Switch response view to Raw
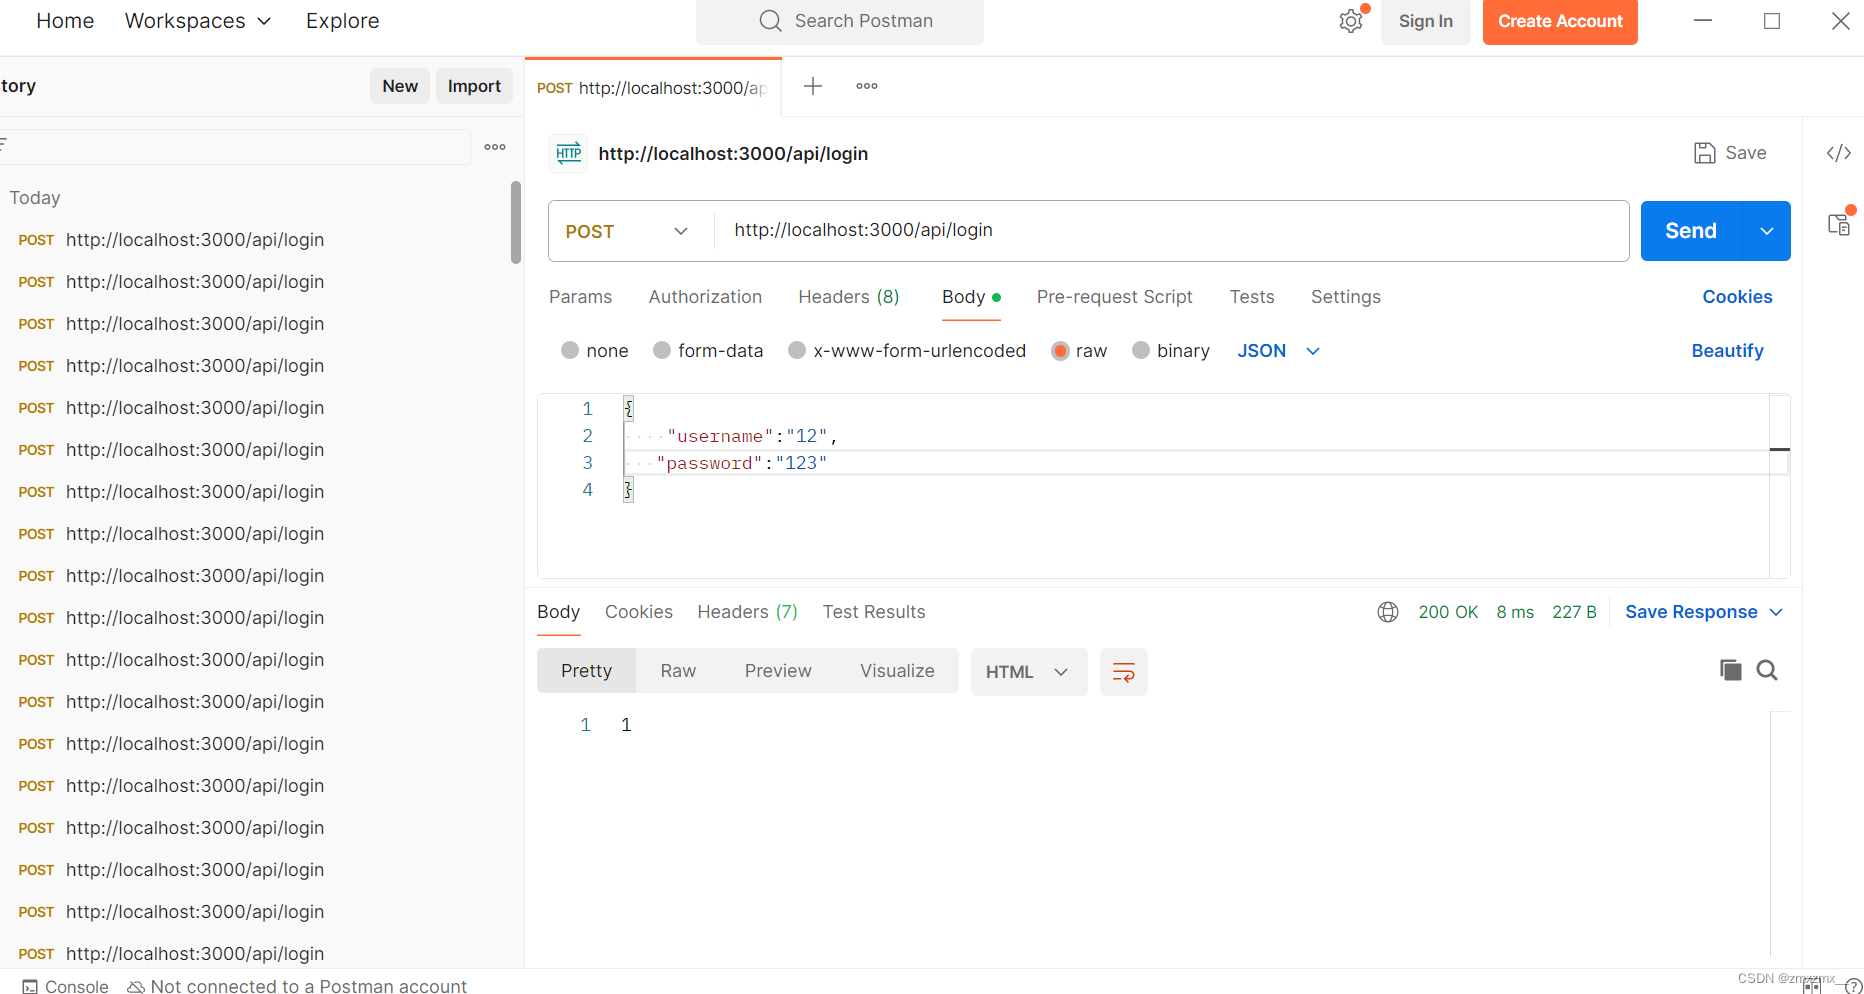The image size is (1864, 994). coord(678,671)
